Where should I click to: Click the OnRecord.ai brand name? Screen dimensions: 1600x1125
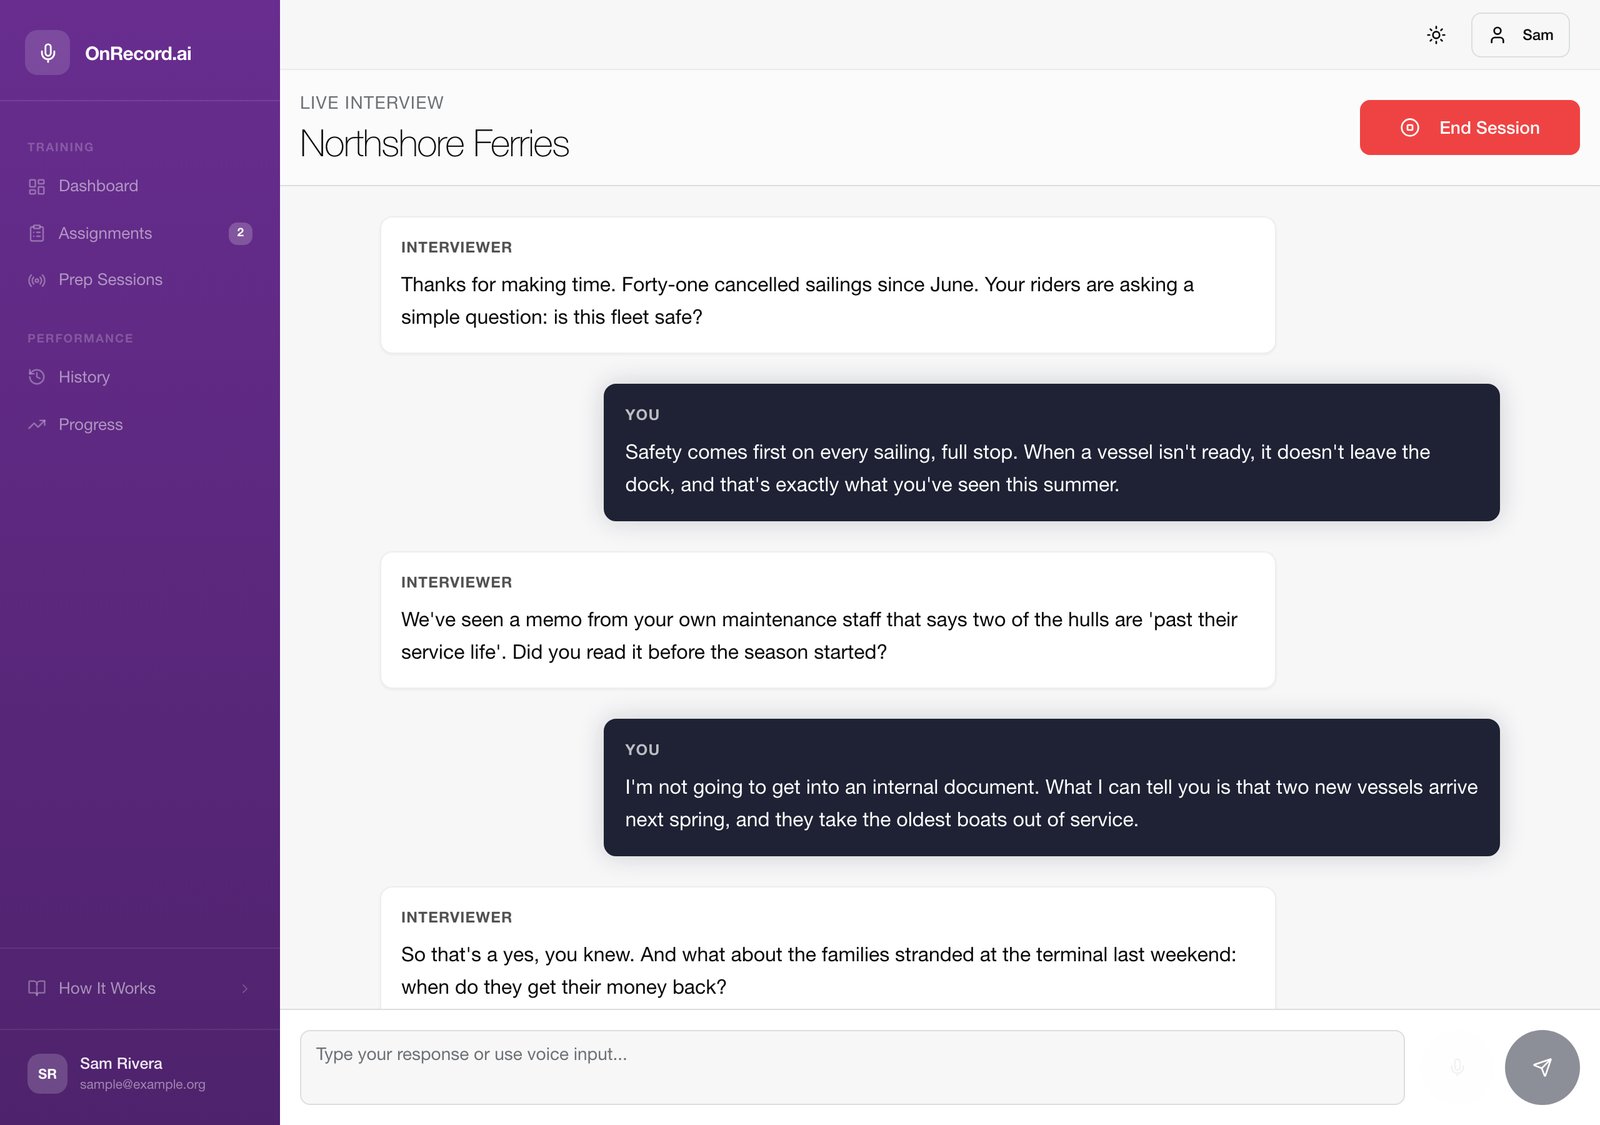tap(138, 53)
